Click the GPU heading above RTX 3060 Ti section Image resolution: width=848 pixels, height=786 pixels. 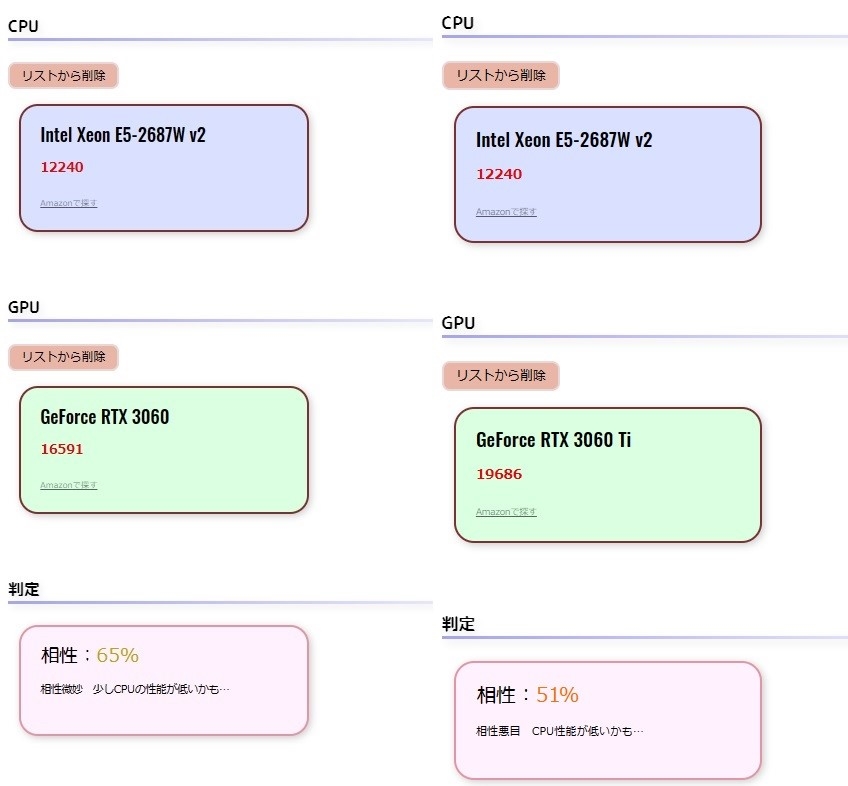[458, 323]
